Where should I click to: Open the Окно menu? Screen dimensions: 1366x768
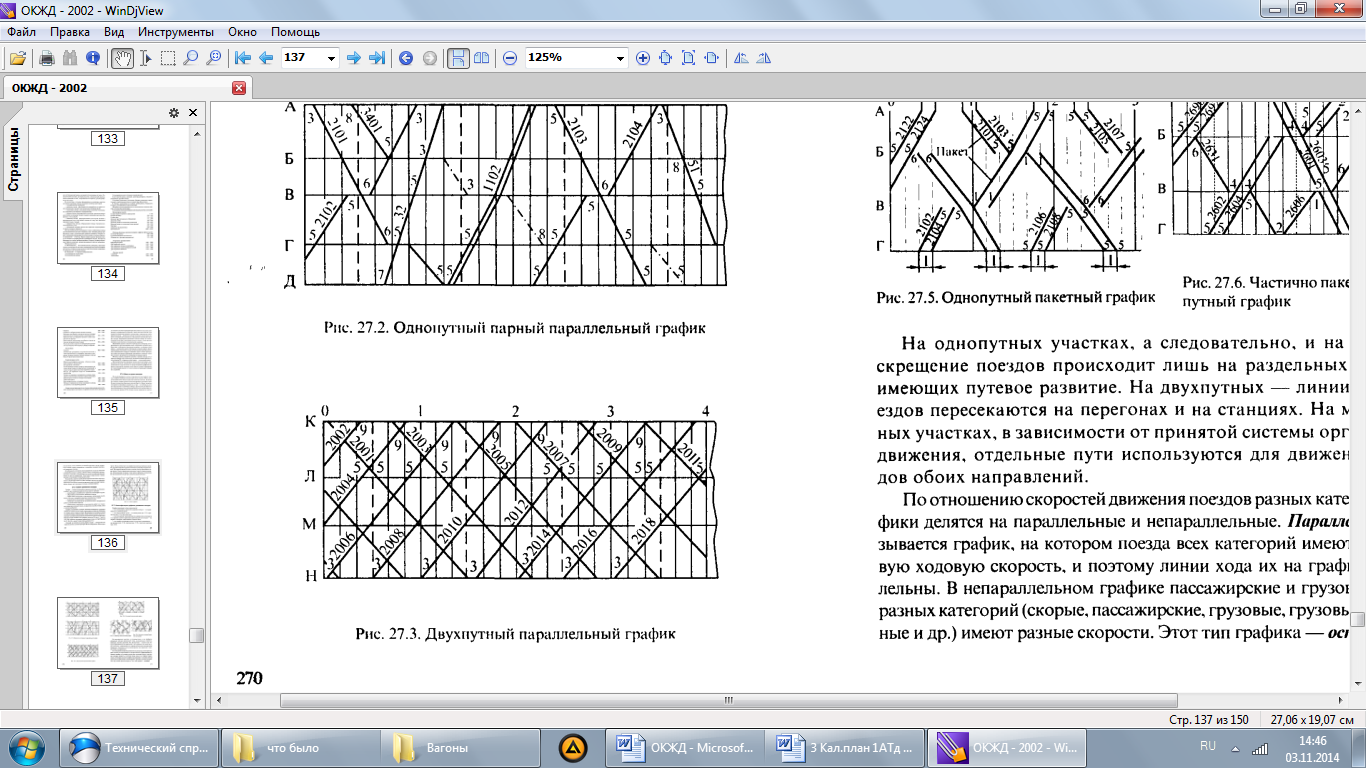point(243,32)
